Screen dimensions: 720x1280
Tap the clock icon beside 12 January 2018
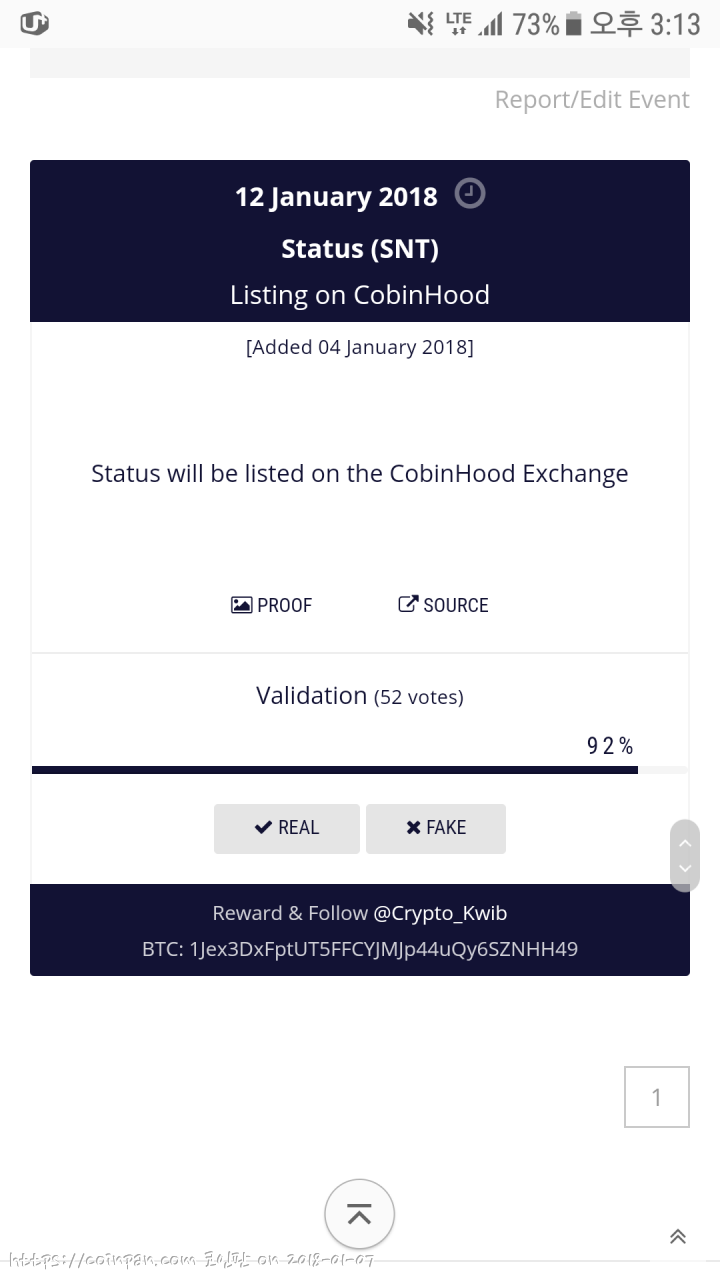[x=470, y=193]
